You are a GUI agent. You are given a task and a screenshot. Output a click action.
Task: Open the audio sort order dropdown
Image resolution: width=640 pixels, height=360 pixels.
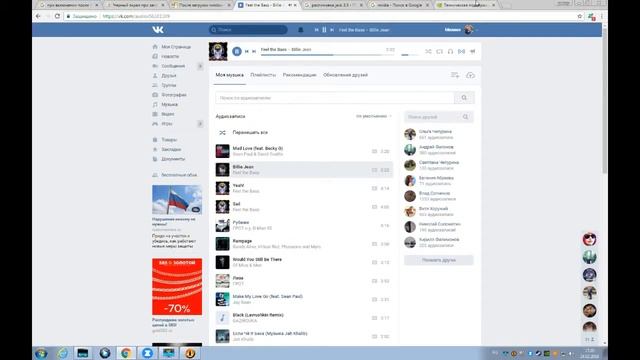(373, 116)
